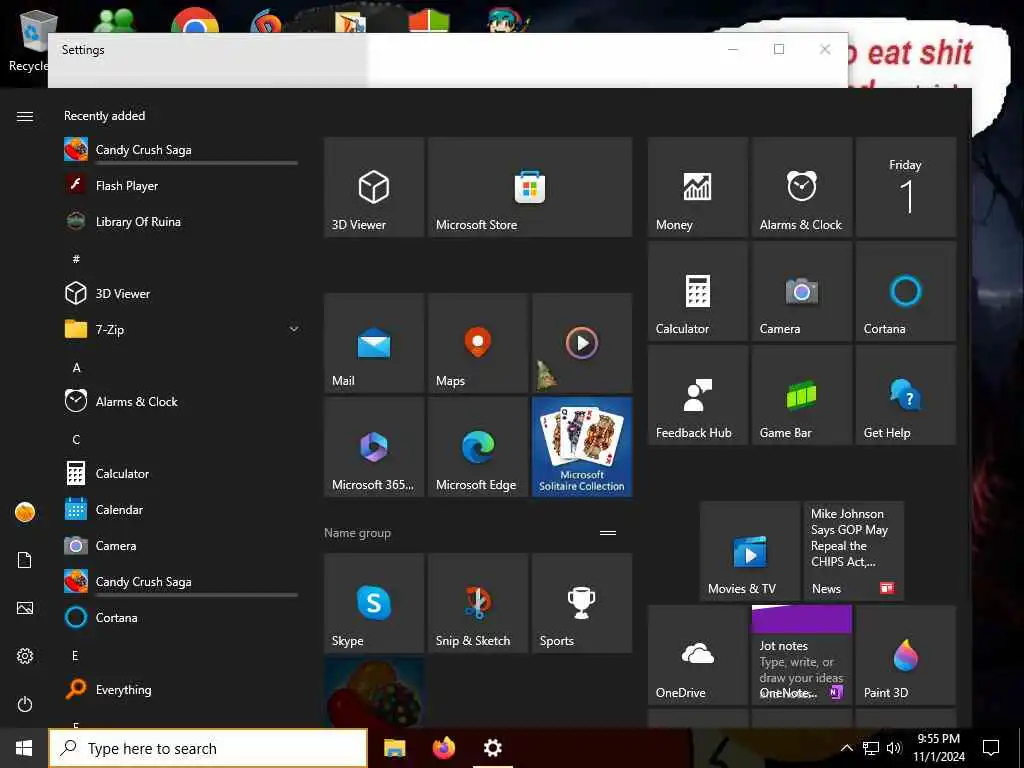
Task: Open the notification center icon
Action: (991, 748)
